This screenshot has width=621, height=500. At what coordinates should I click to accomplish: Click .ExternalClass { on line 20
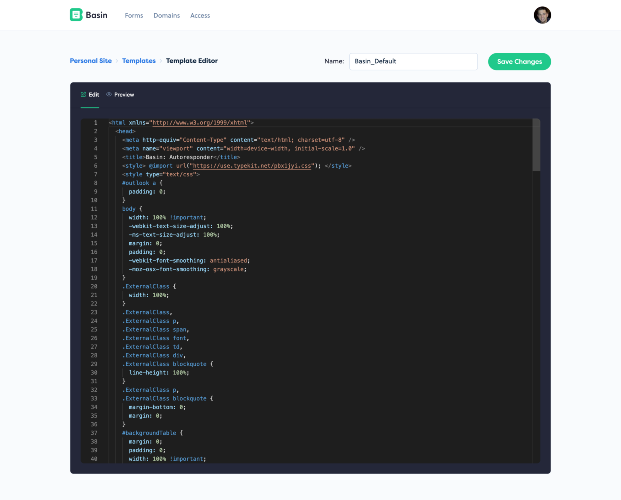[x=149, y=286]
